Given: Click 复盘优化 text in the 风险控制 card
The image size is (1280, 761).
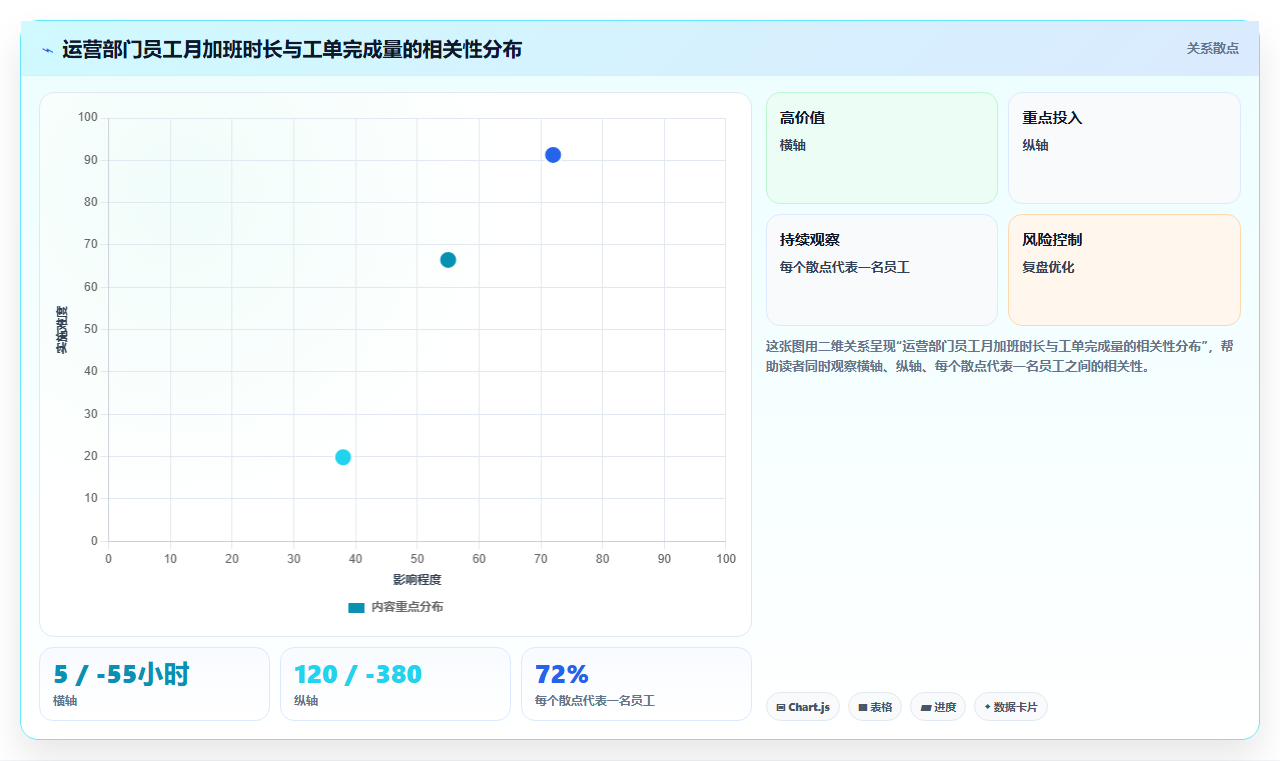Looking at the screenshot, I should [1048, 267].
